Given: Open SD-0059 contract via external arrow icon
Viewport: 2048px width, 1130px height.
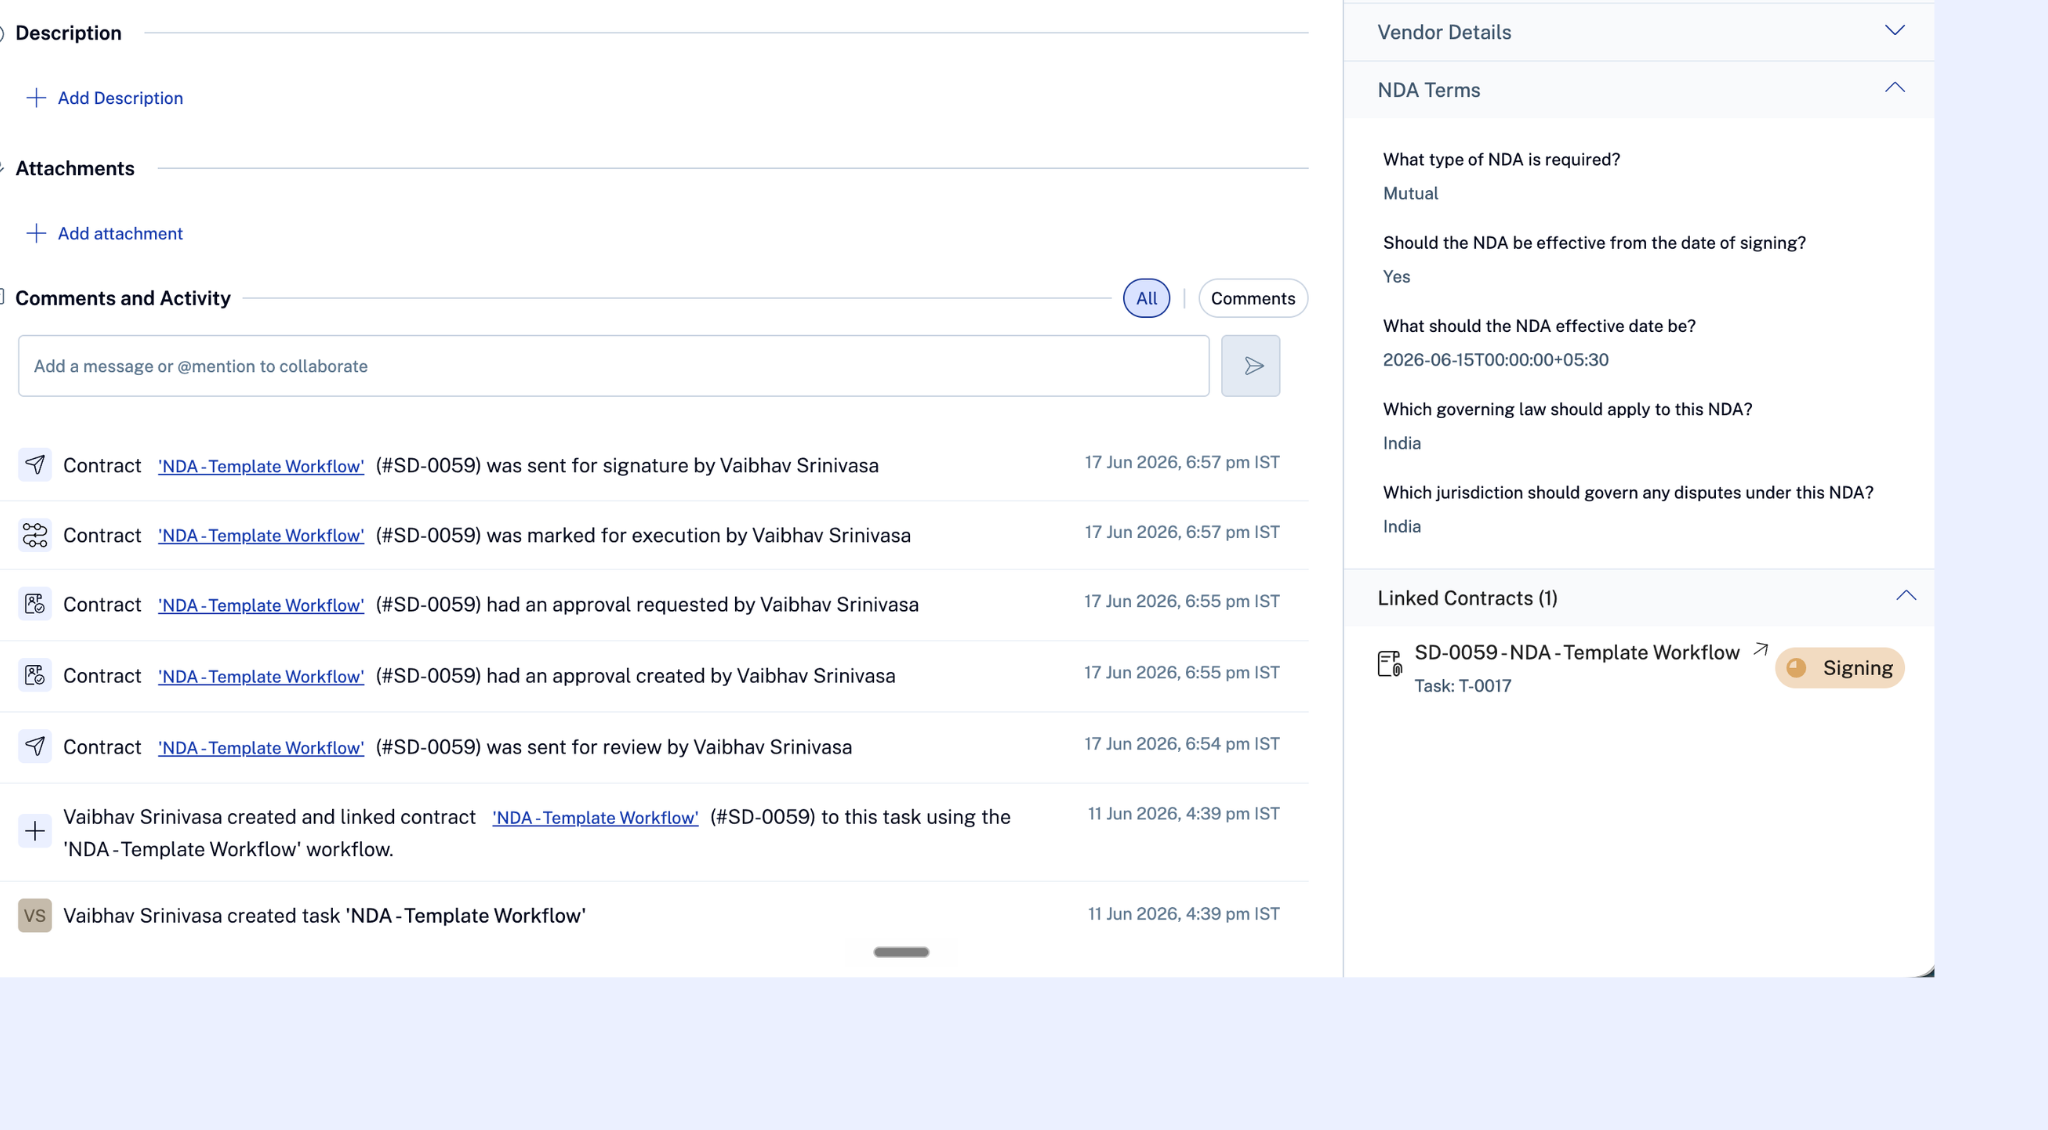Looking at the screenshot, I should (x=1760, y=650).
